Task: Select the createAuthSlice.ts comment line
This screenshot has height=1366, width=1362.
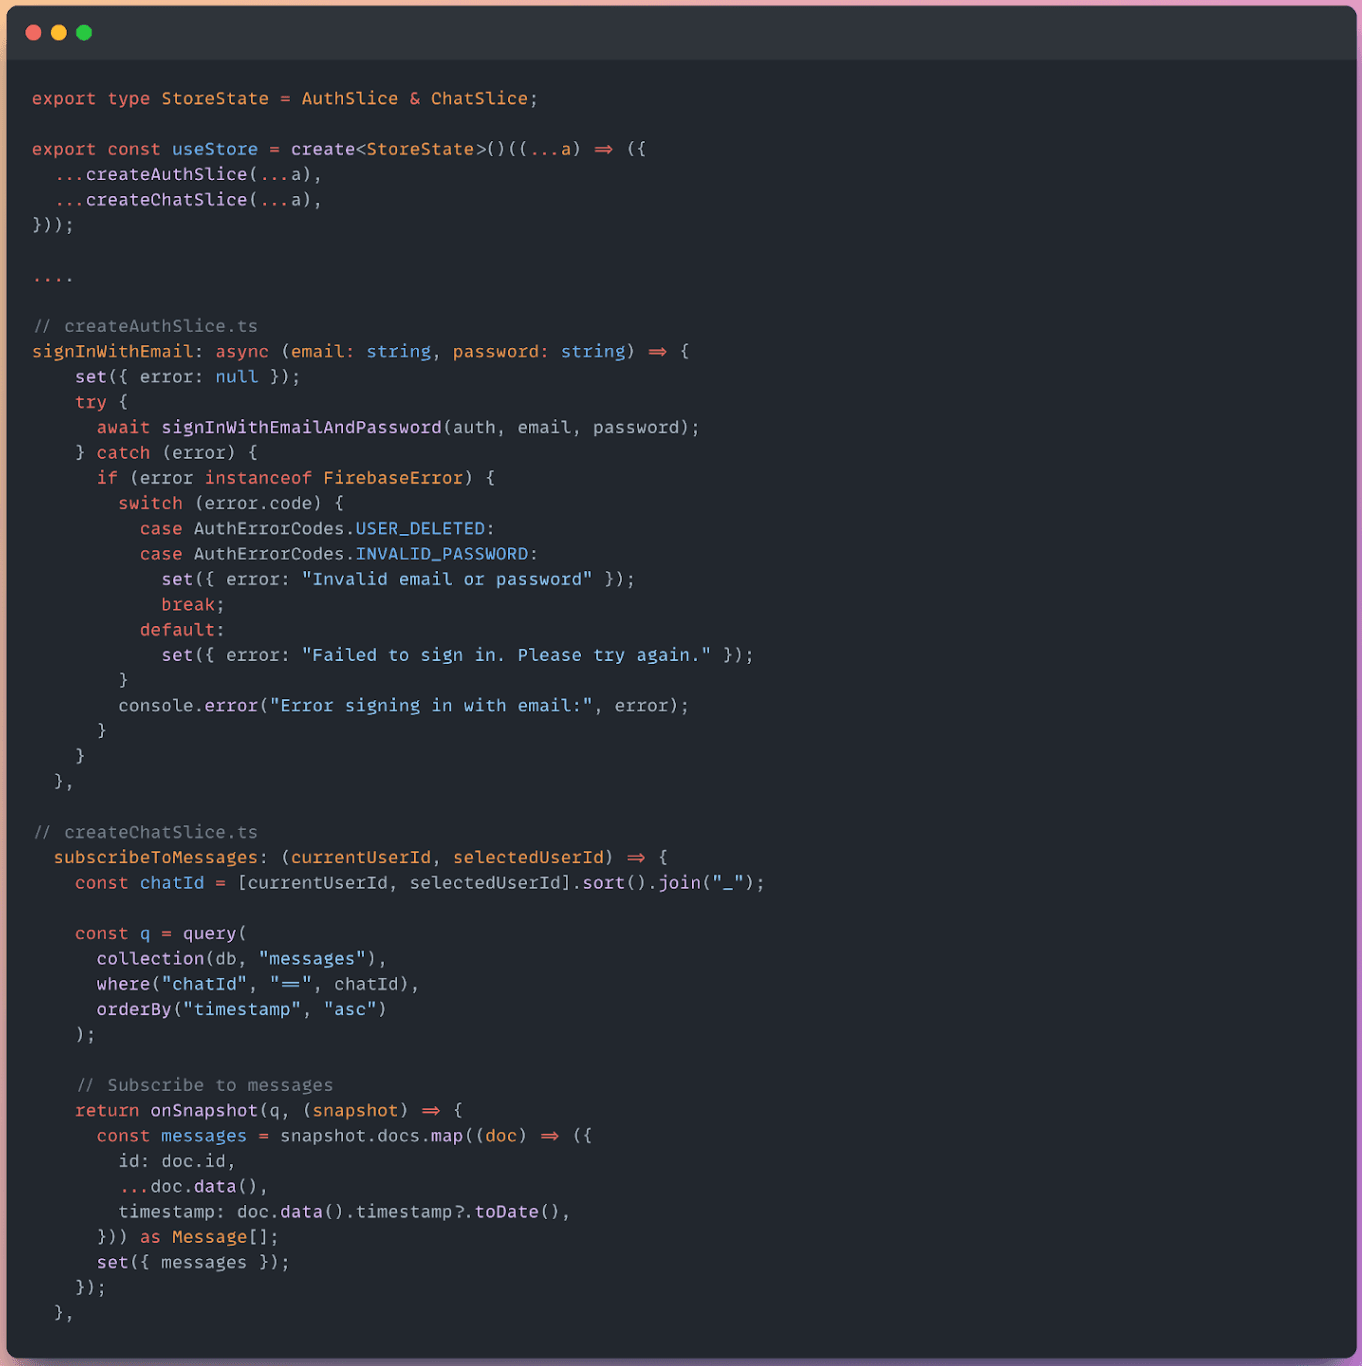Action: click(145, 325)
